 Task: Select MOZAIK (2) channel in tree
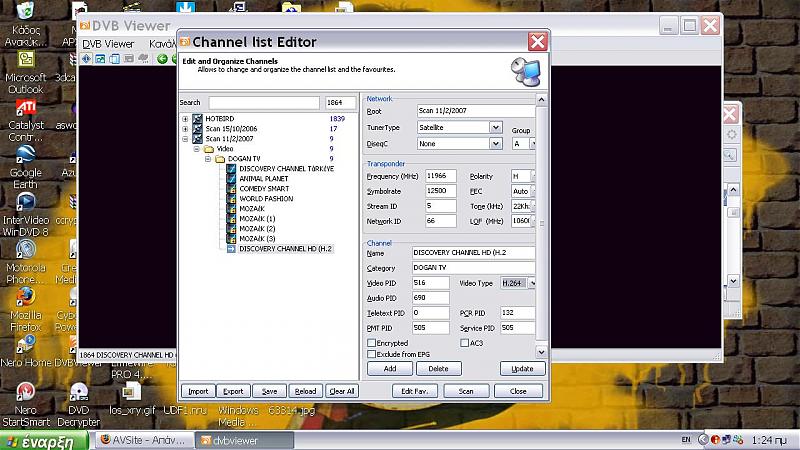[257, 229]
